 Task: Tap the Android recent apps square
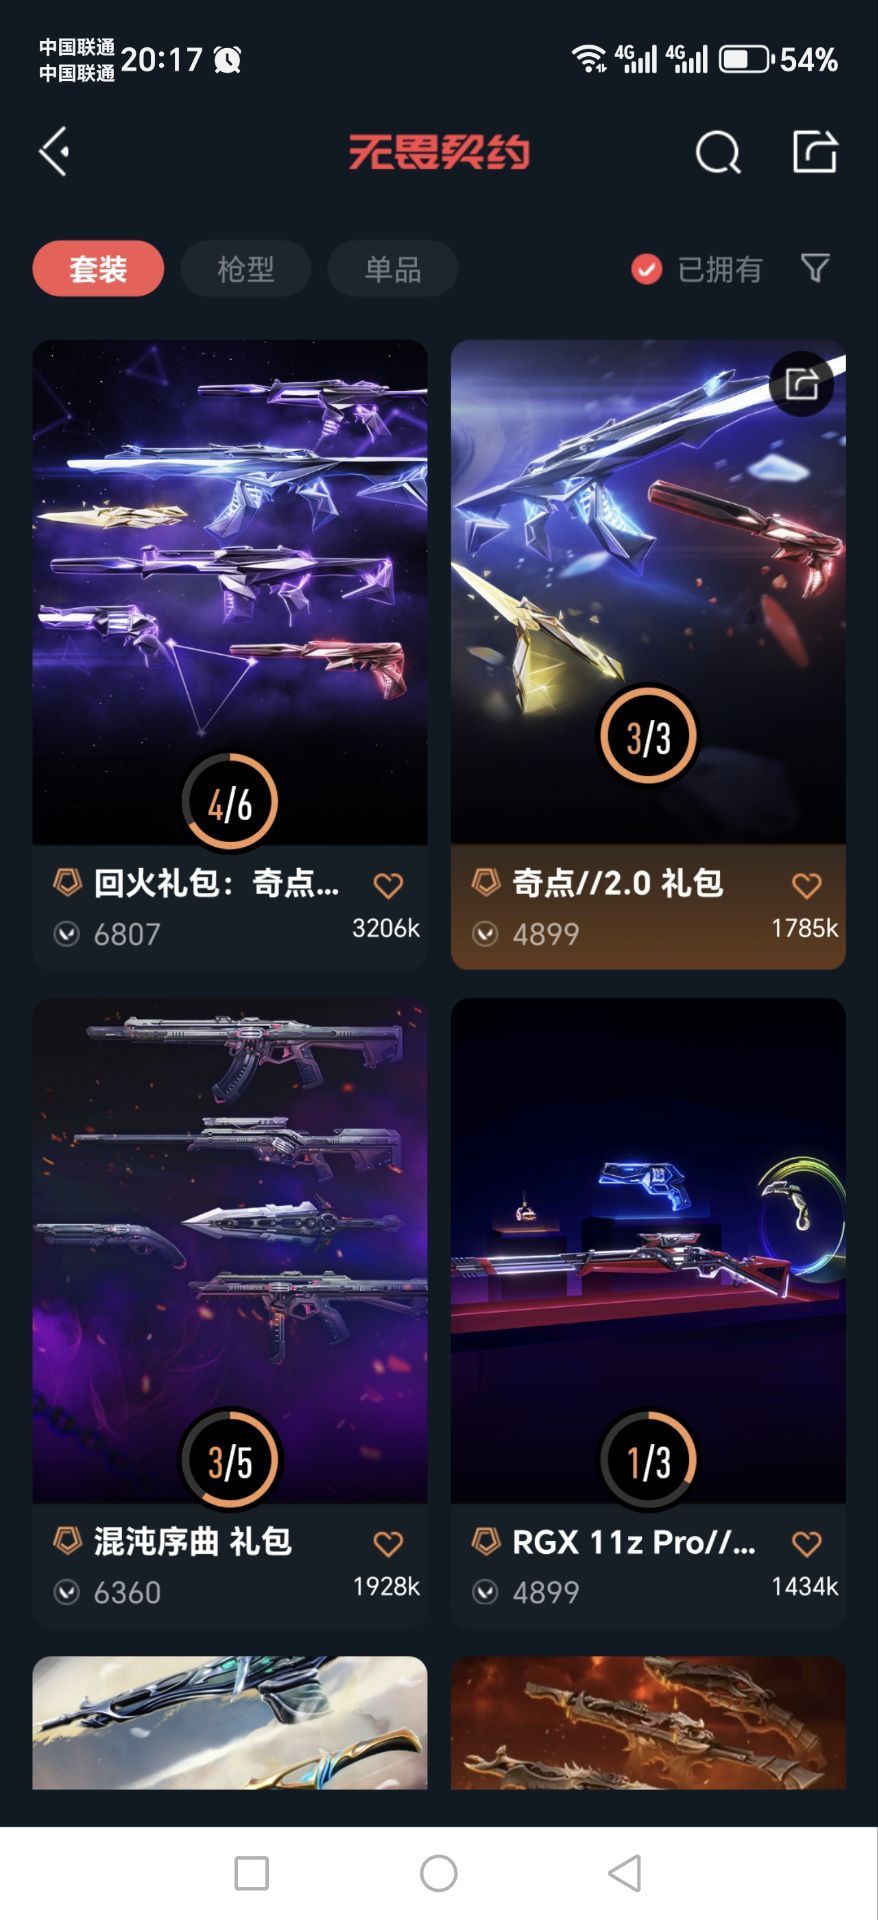[251, 1873]
